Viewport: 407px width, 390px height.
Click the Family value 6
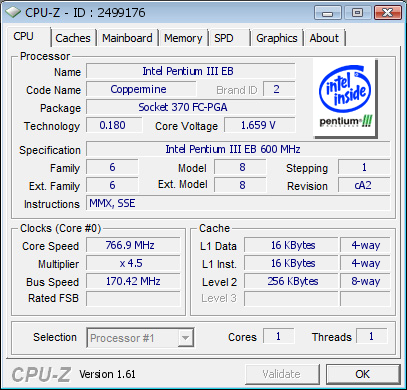(112, 167)
